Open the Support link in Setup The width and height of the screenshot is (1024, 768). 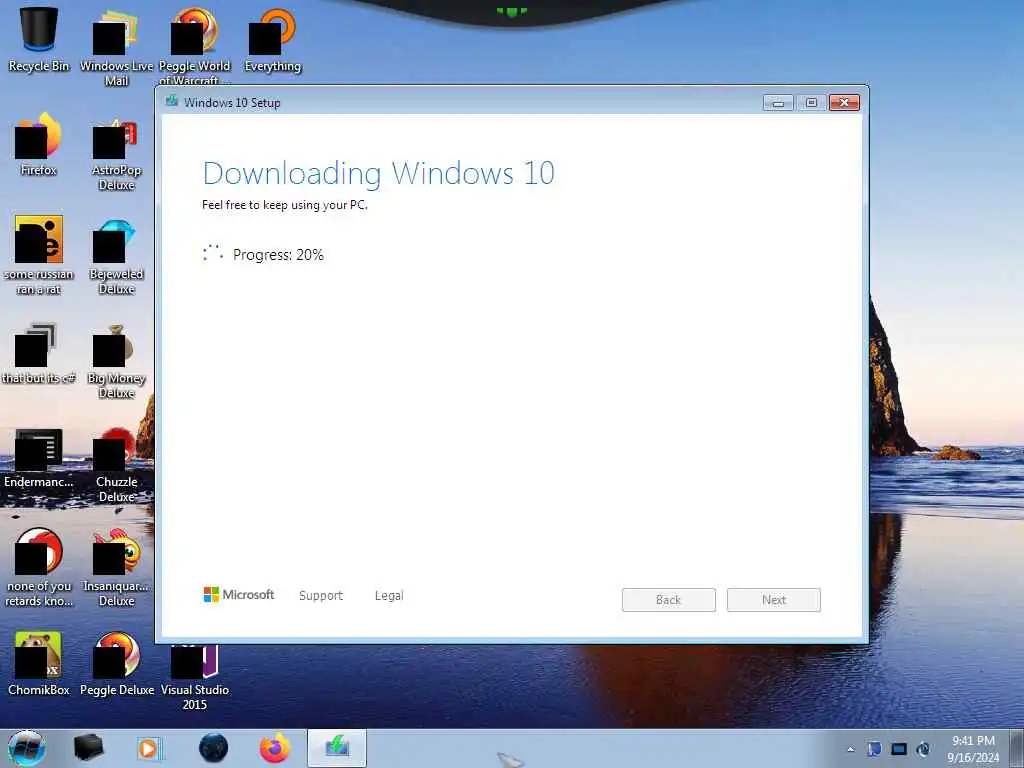pos(321,596)
